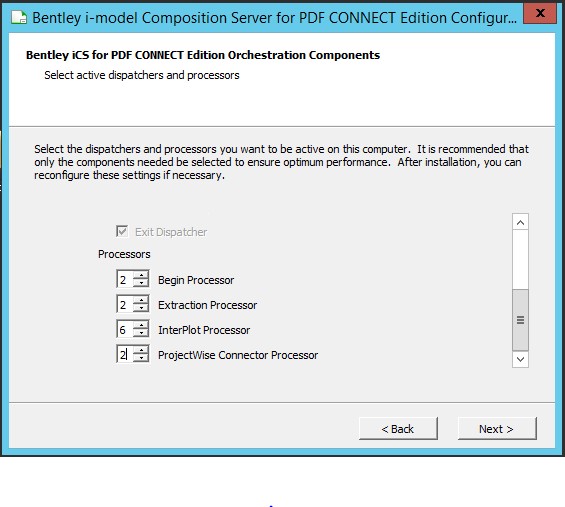Decrease the InterPlot Processor count

(x=141, y=333)
